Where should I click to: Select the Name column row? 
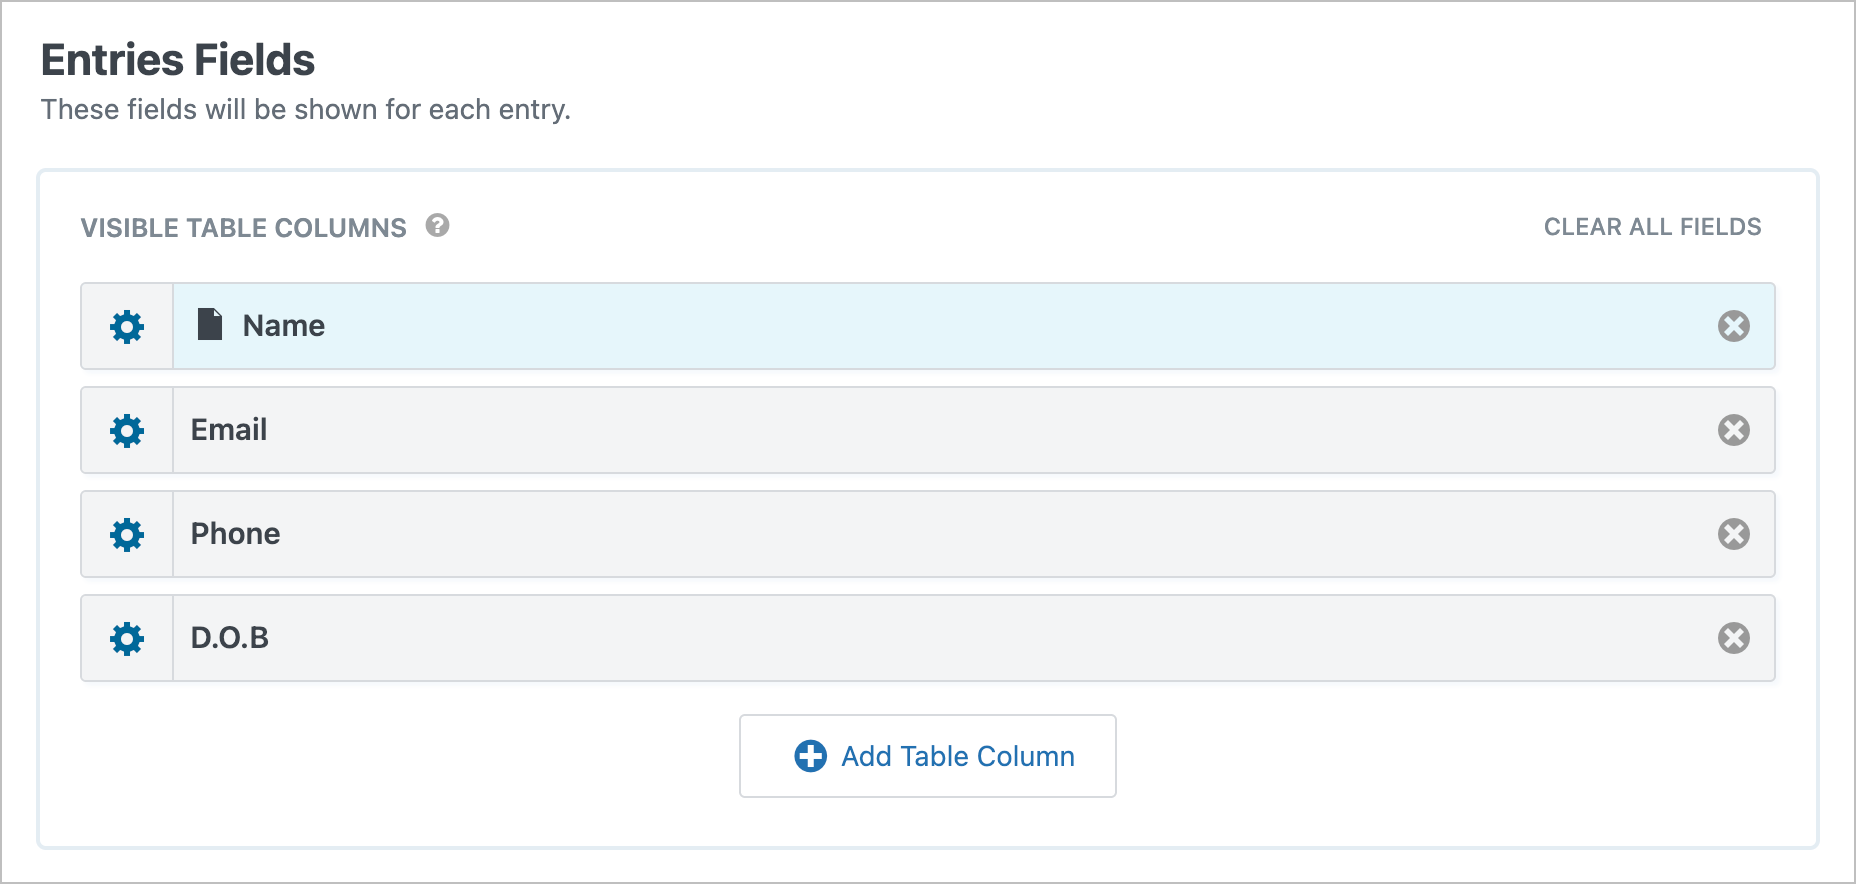[700, 326]
